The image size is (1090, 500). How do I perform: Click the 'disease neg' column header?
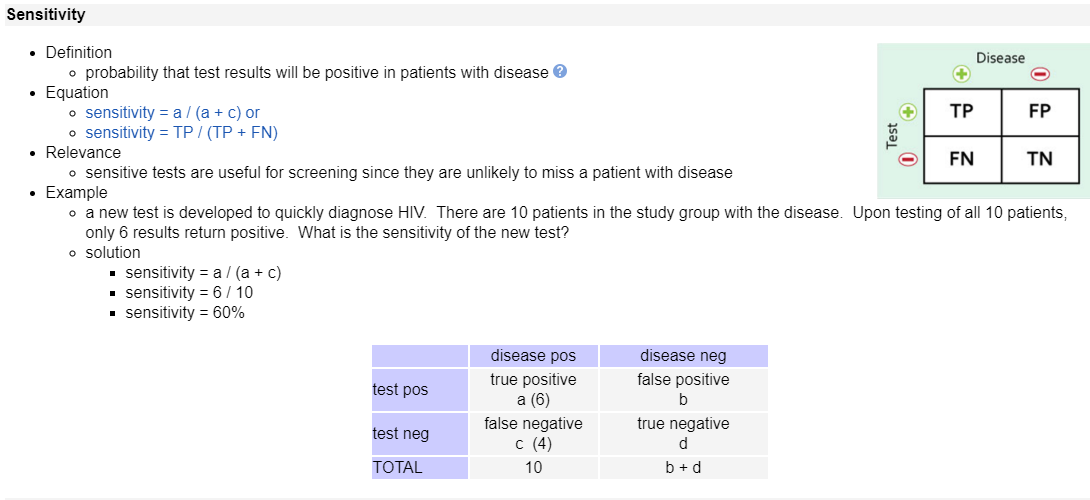[x=683, y=356]
